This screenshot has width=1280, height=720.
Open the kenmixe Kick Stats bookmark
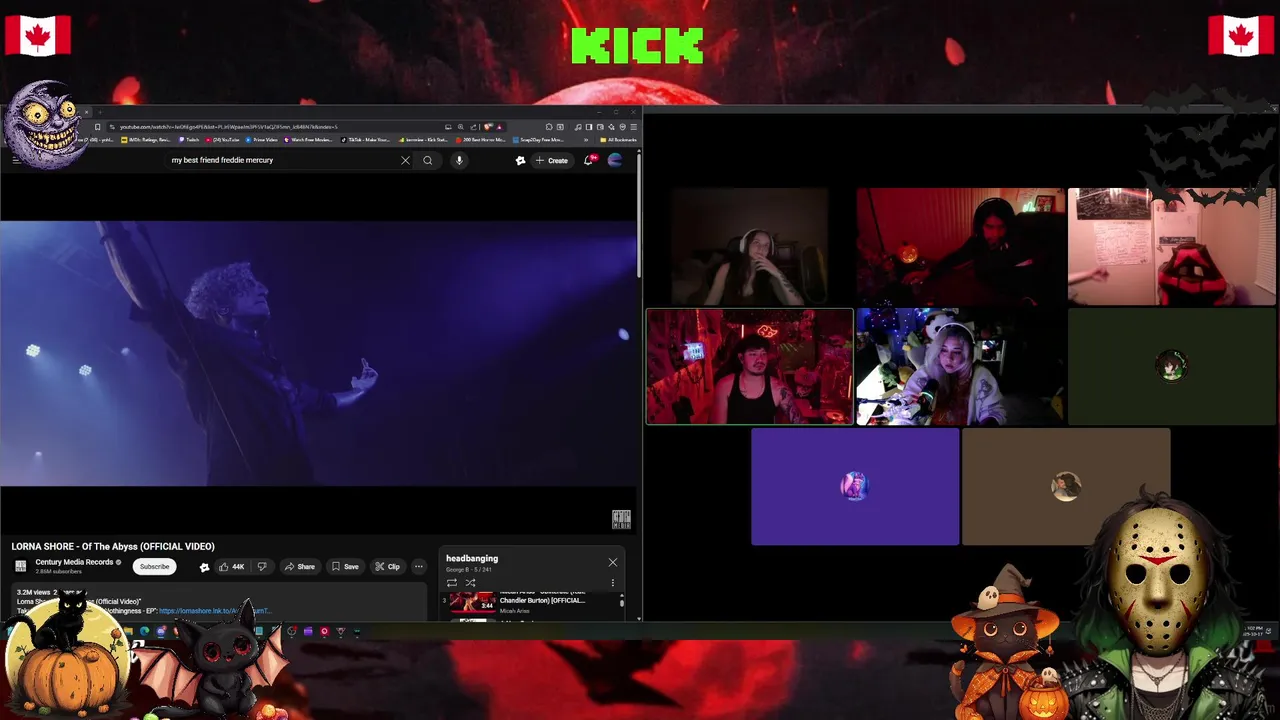[423, 140]
